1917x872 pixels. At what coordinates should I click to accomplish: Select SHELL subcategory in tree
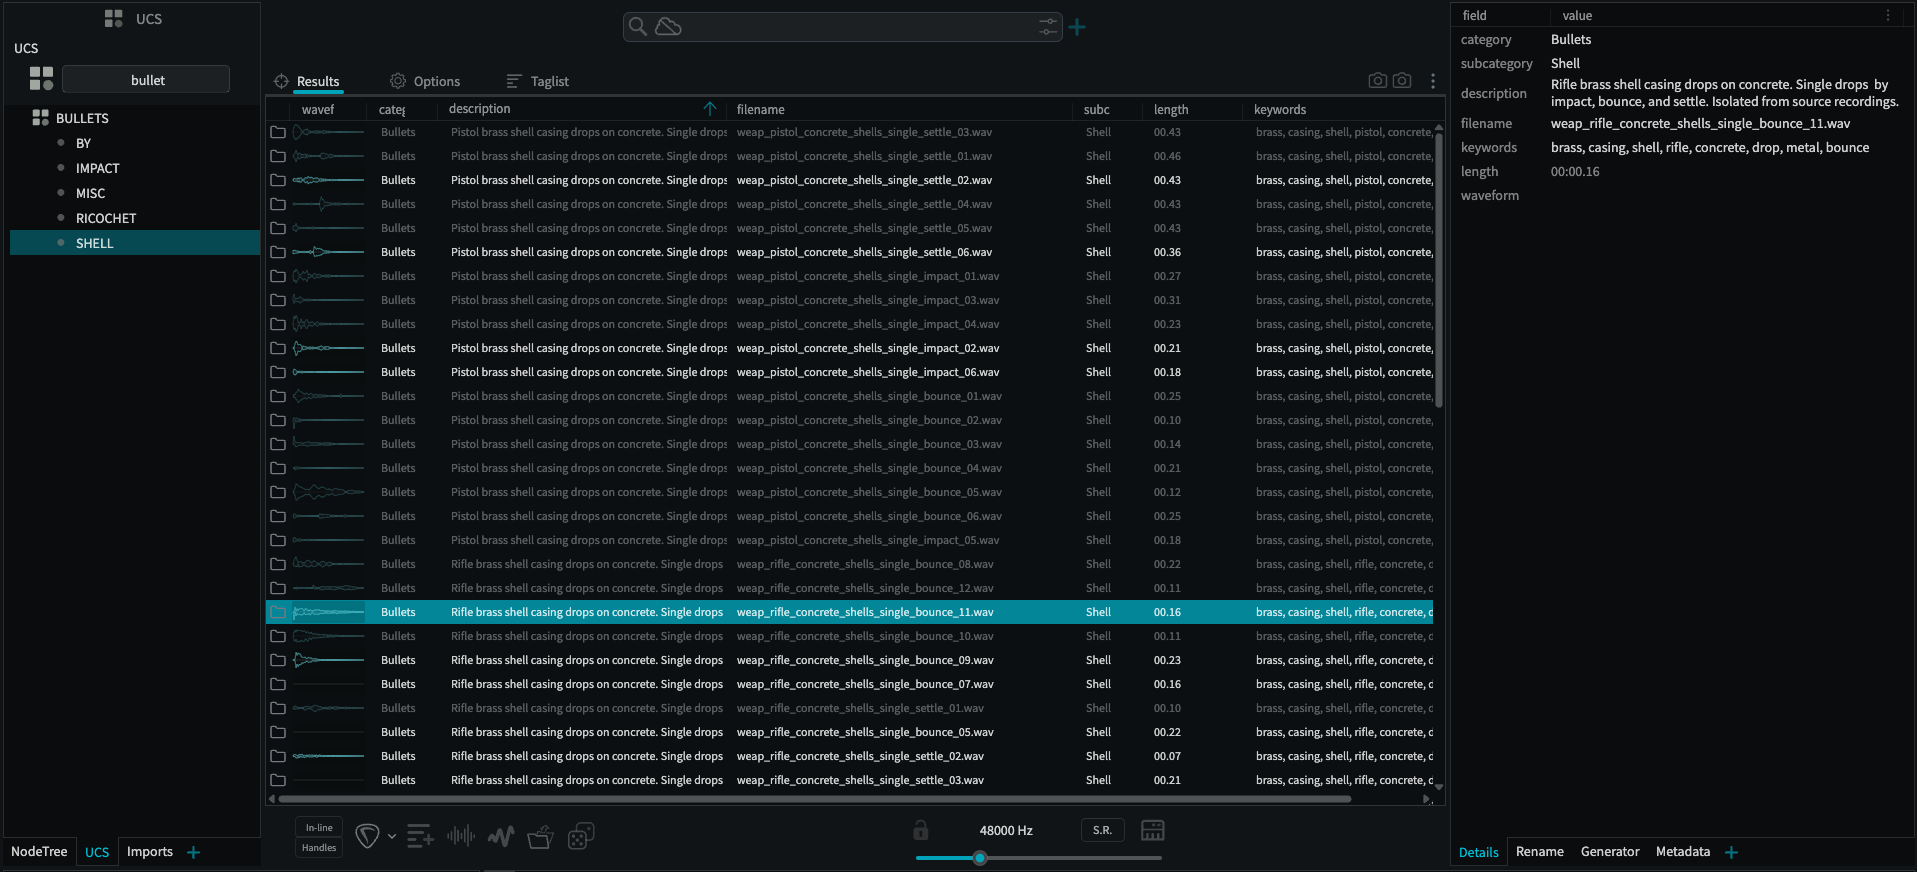pyautogui.click(x=135, y=243)
